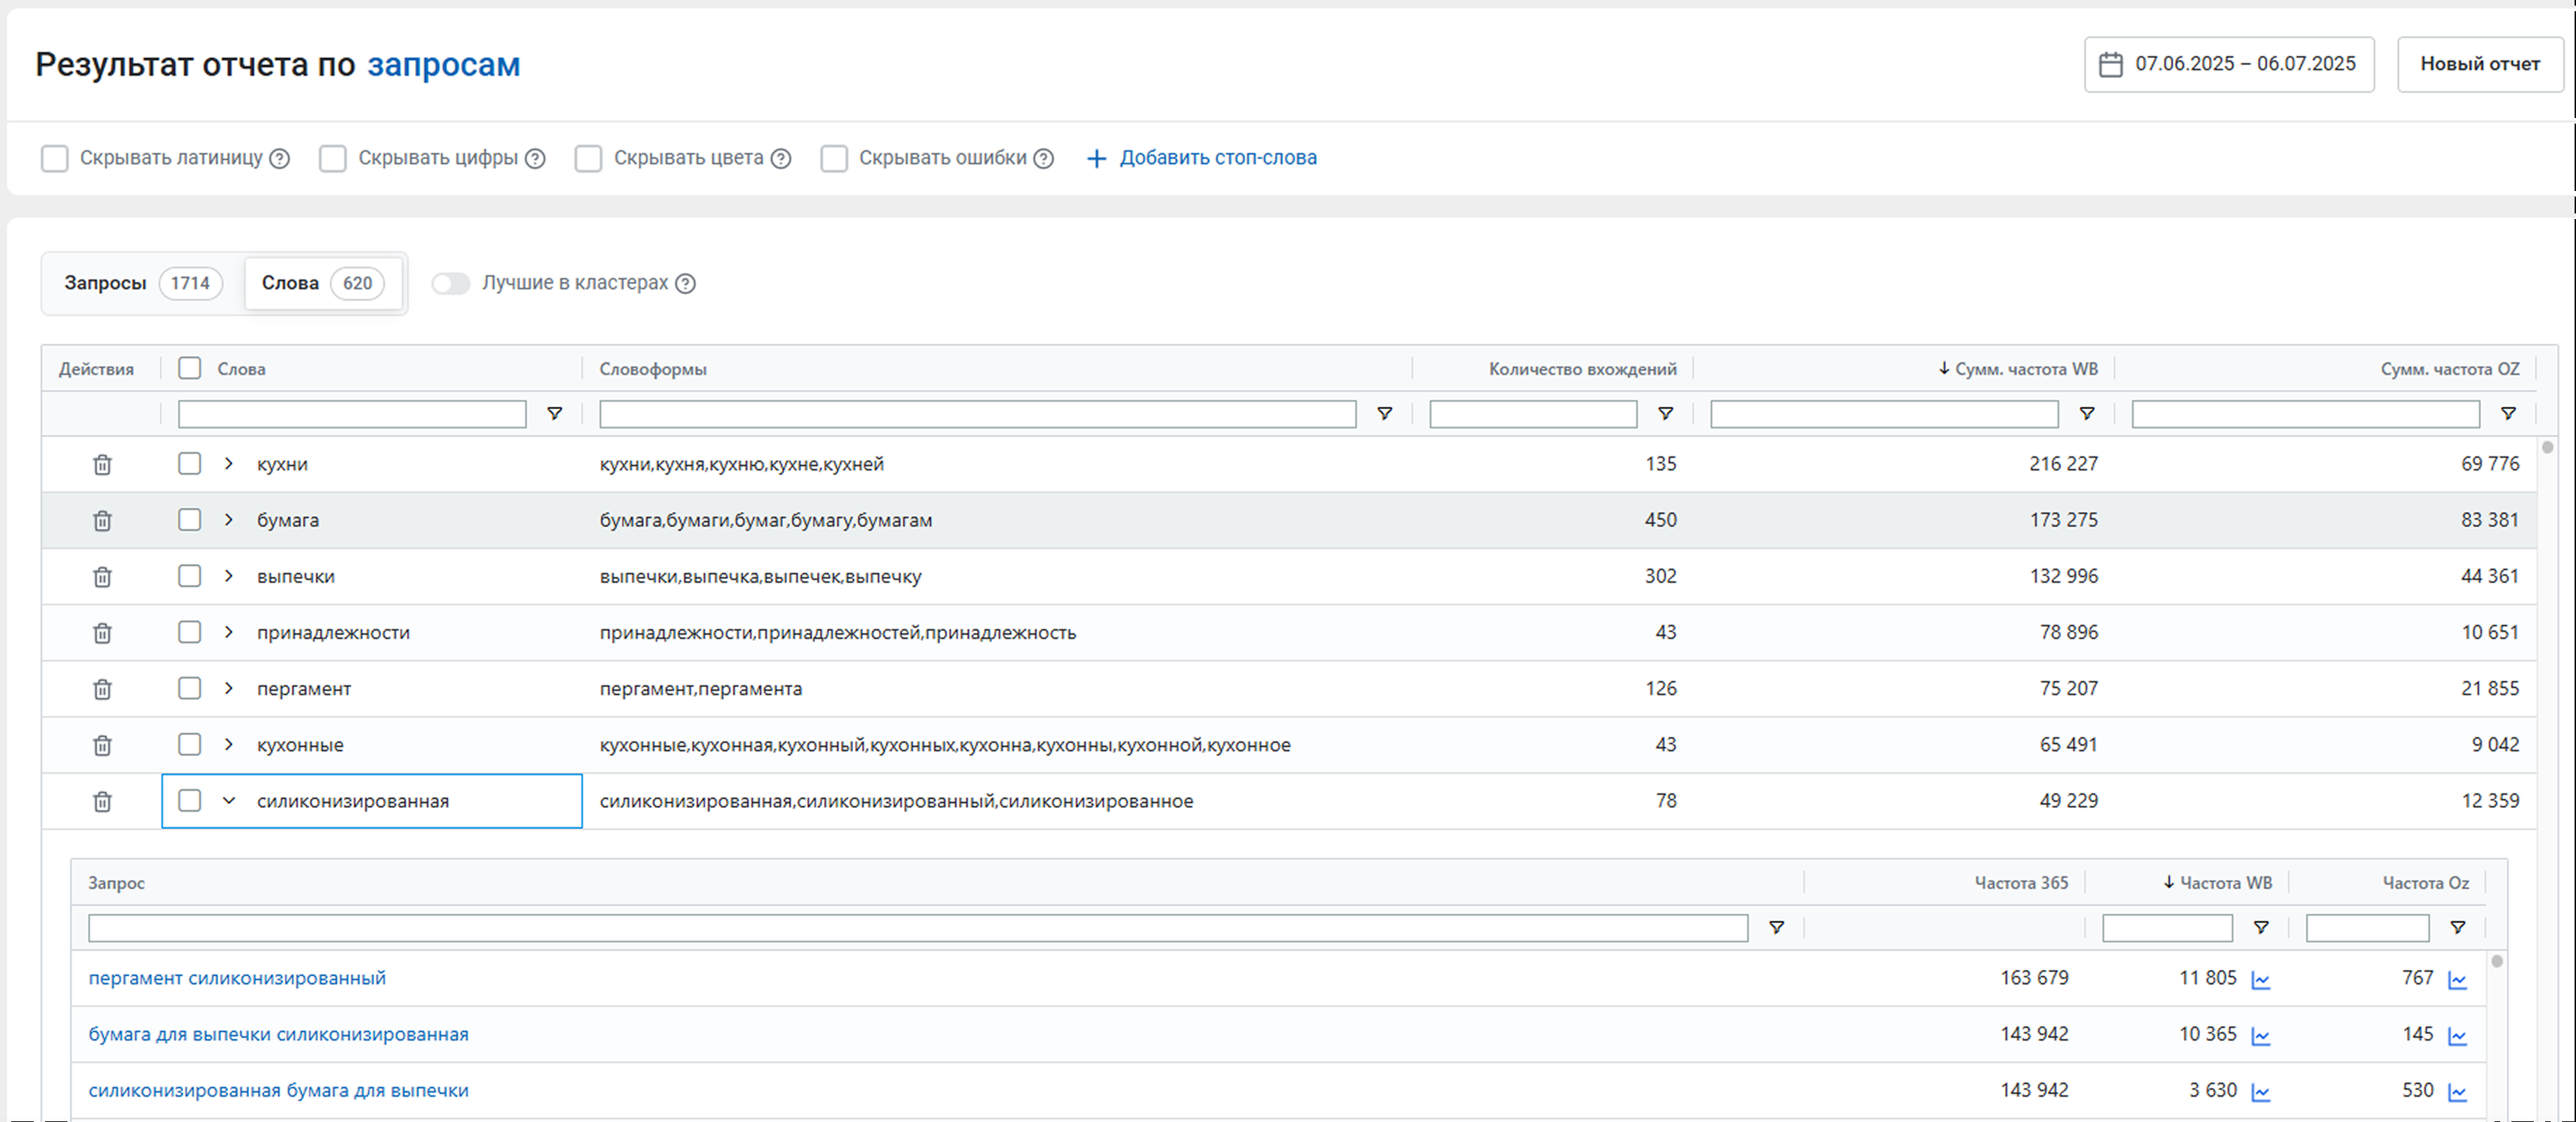Screen dimensions: 2576x1122
Task: Expand the пергамент row
Action: (229, 687)
